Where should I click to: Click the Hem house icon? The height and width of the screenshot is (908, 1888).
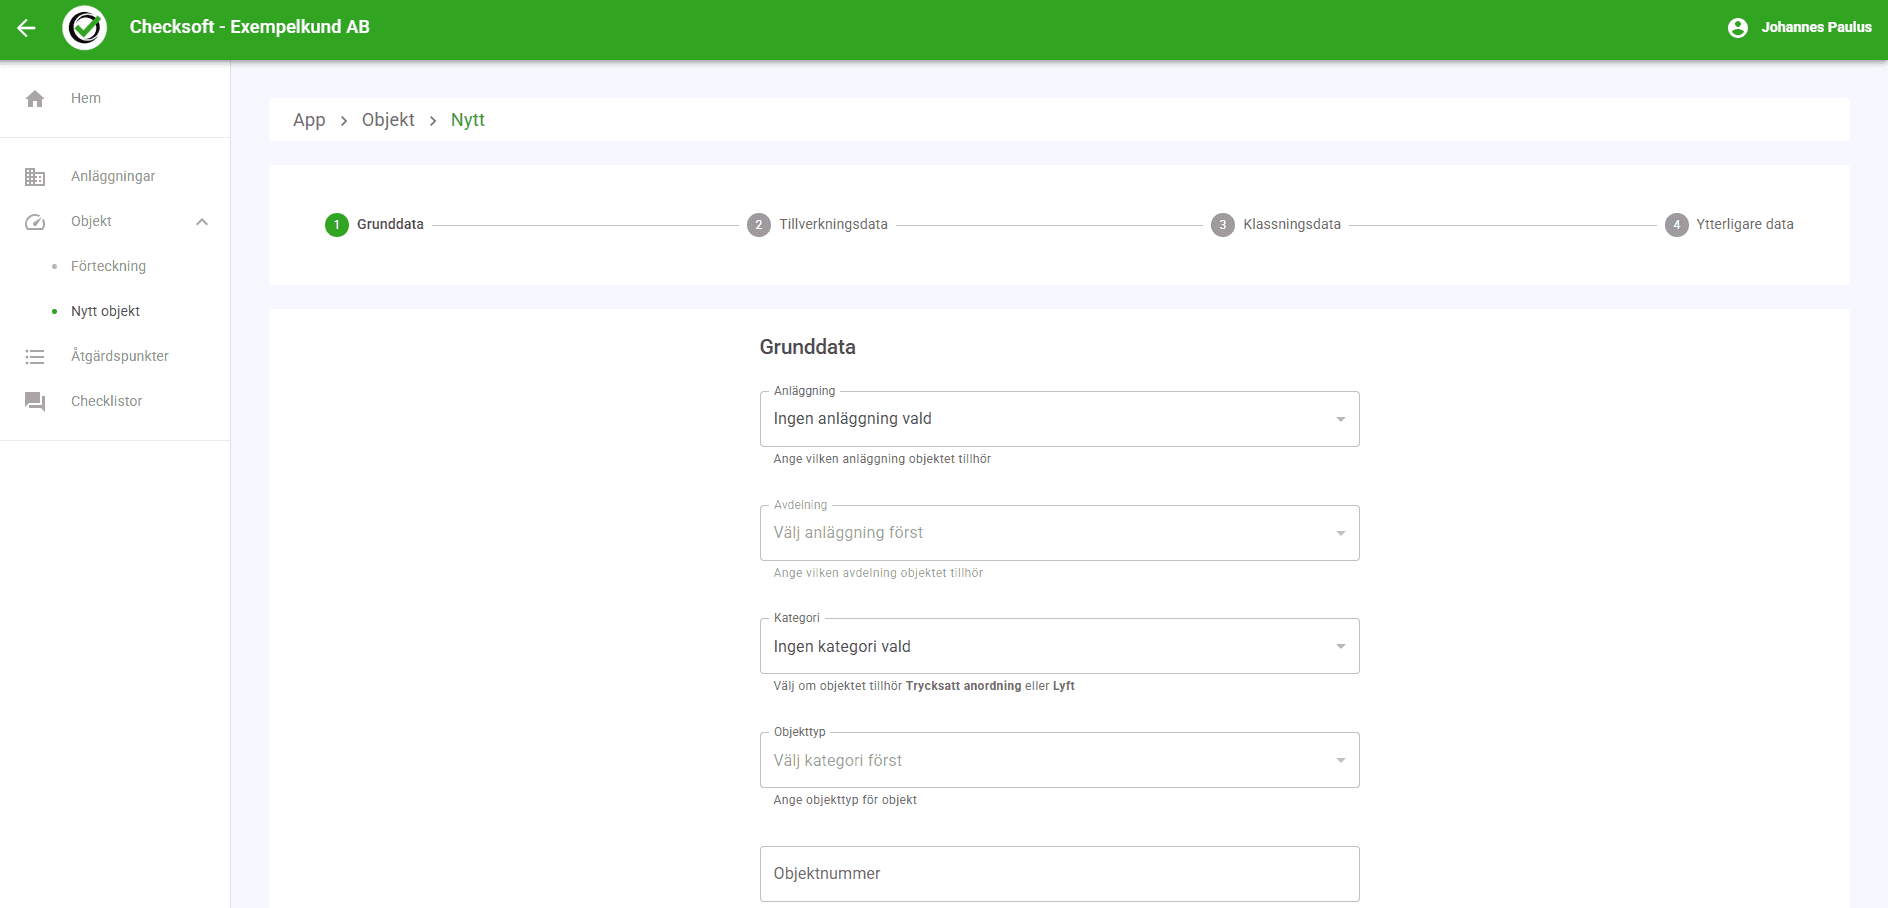coord(35,98)
